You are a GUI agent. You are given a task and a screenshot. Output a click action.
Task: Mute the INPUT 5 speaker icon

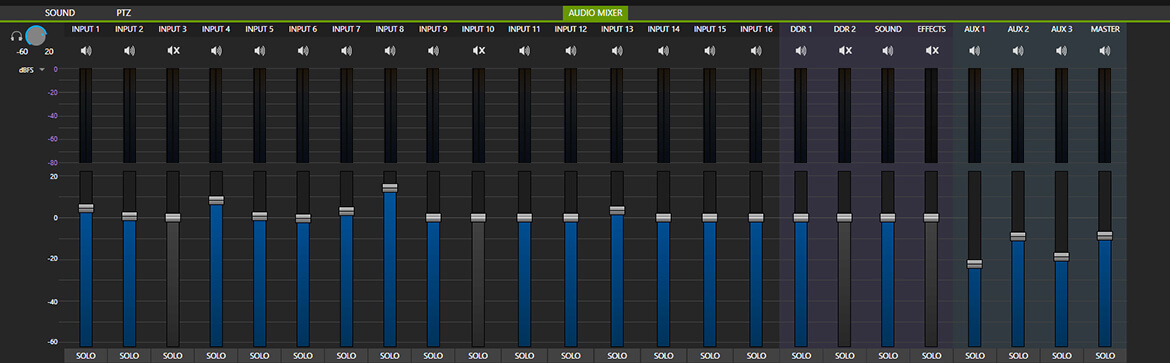coord(259,51)
